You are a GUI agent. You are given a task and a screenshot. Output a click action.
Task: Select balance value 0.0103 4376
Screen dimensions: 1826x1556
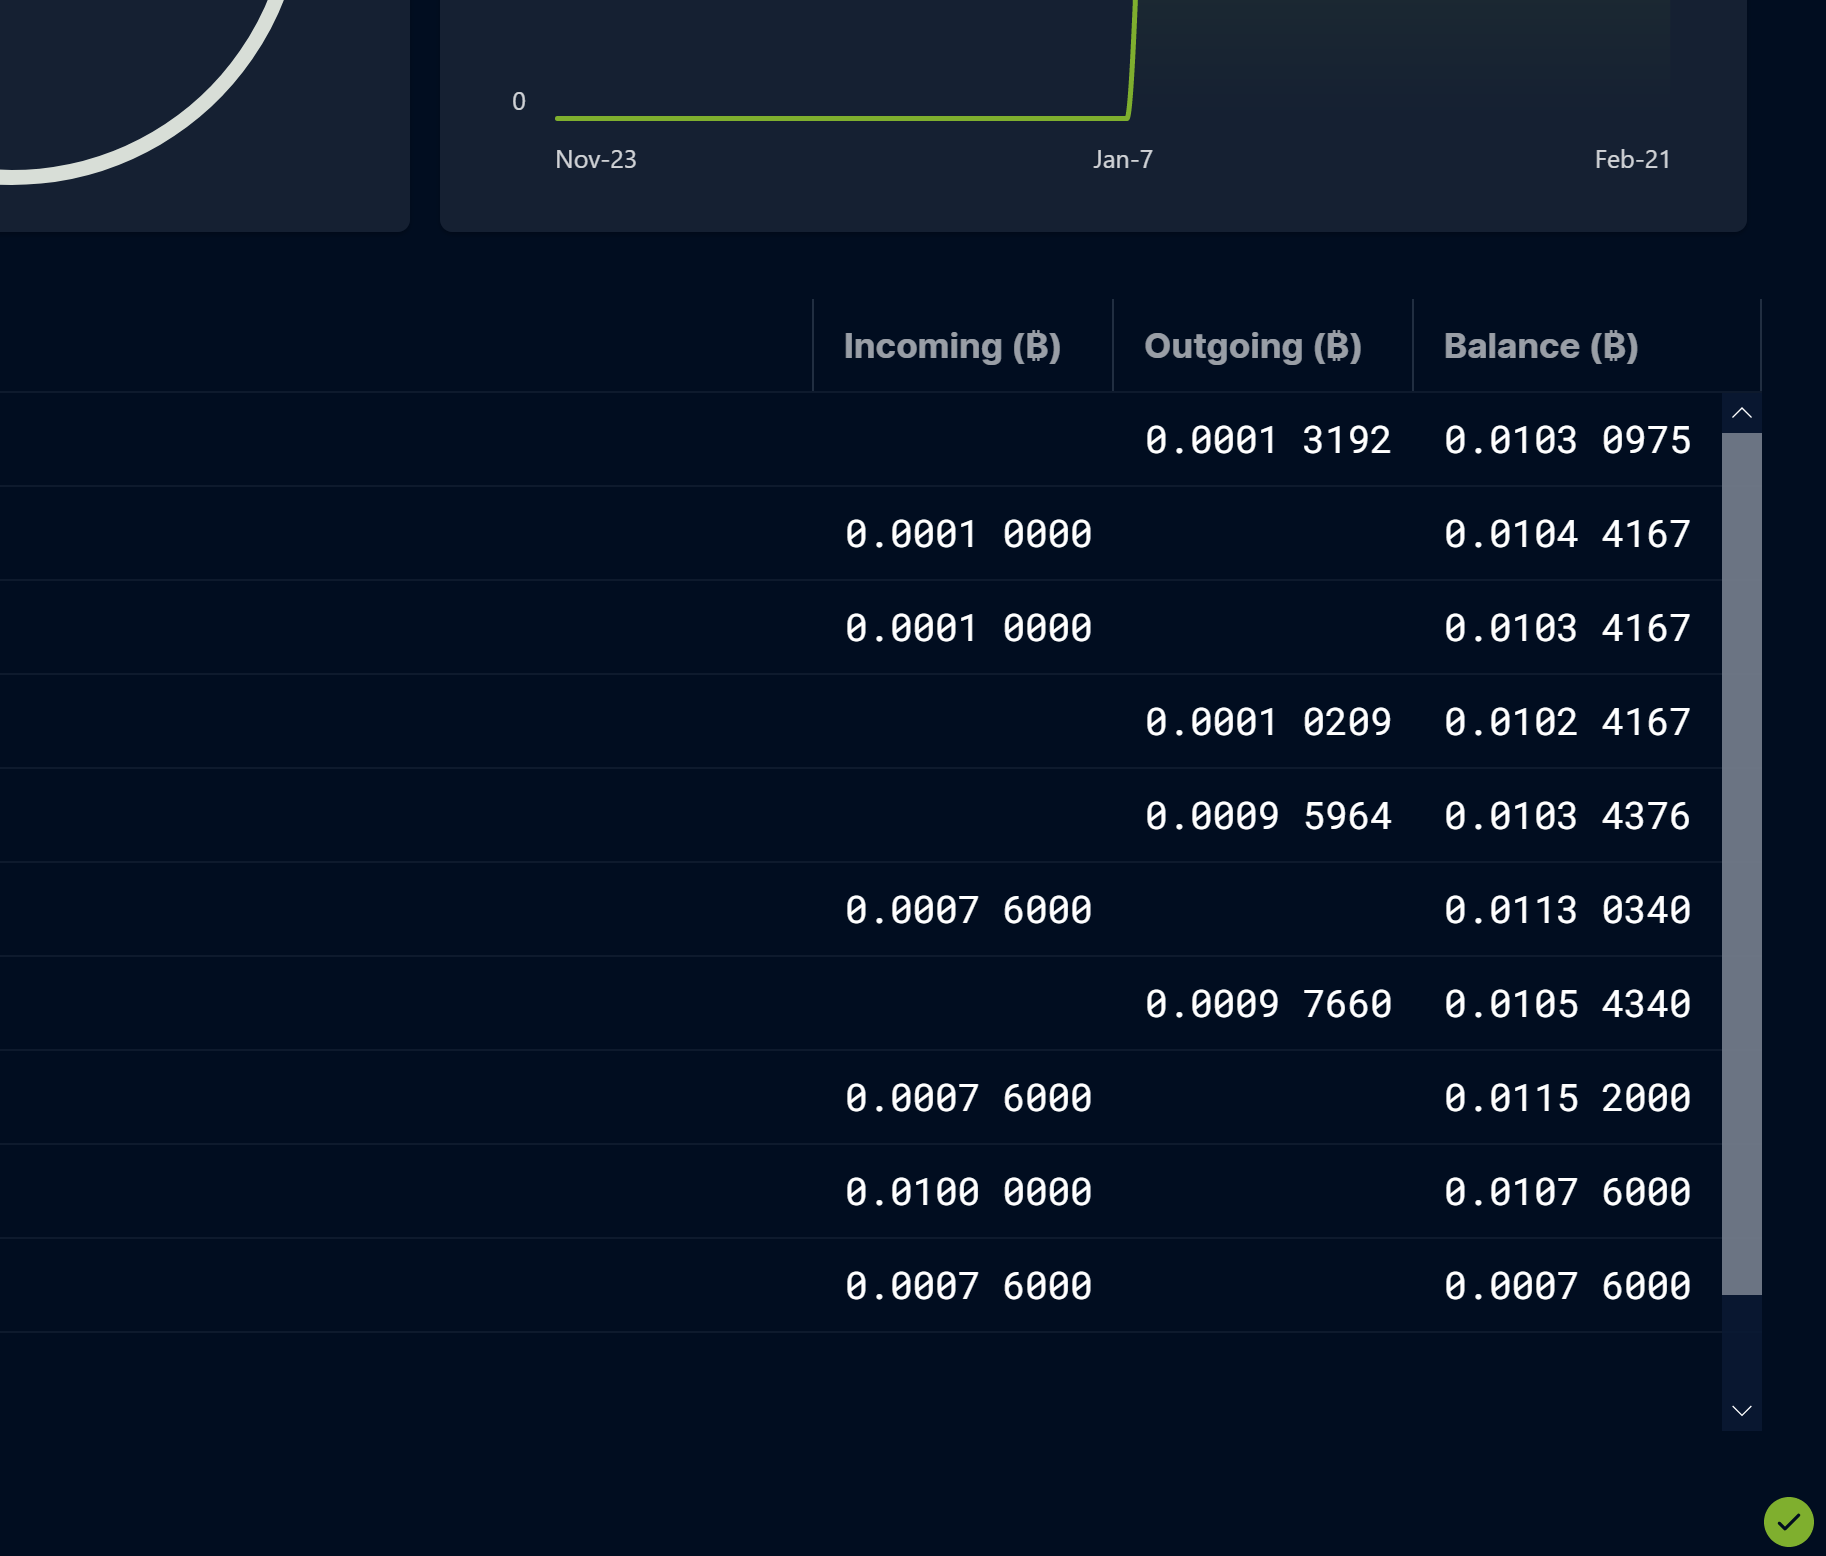click(1567, 816)
